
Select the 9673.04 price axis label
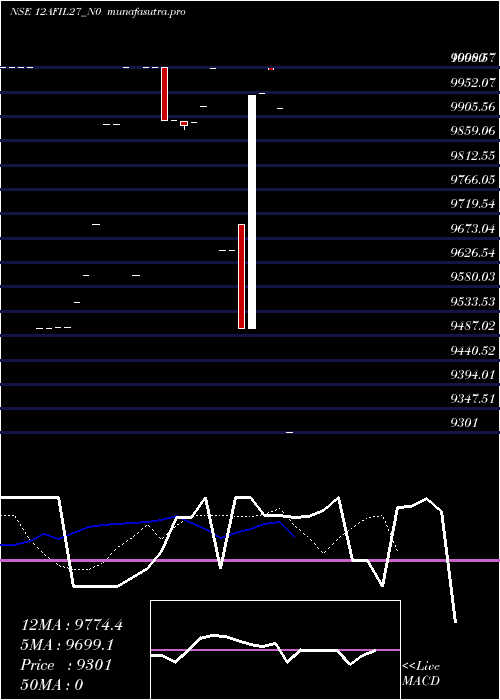[x=473, y=228]
